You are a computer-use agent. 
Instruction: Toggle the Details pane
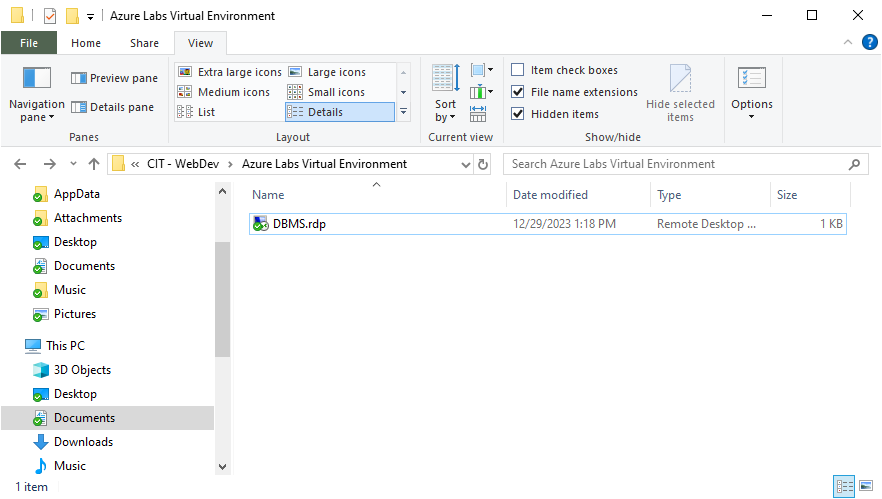coord(112,107)
